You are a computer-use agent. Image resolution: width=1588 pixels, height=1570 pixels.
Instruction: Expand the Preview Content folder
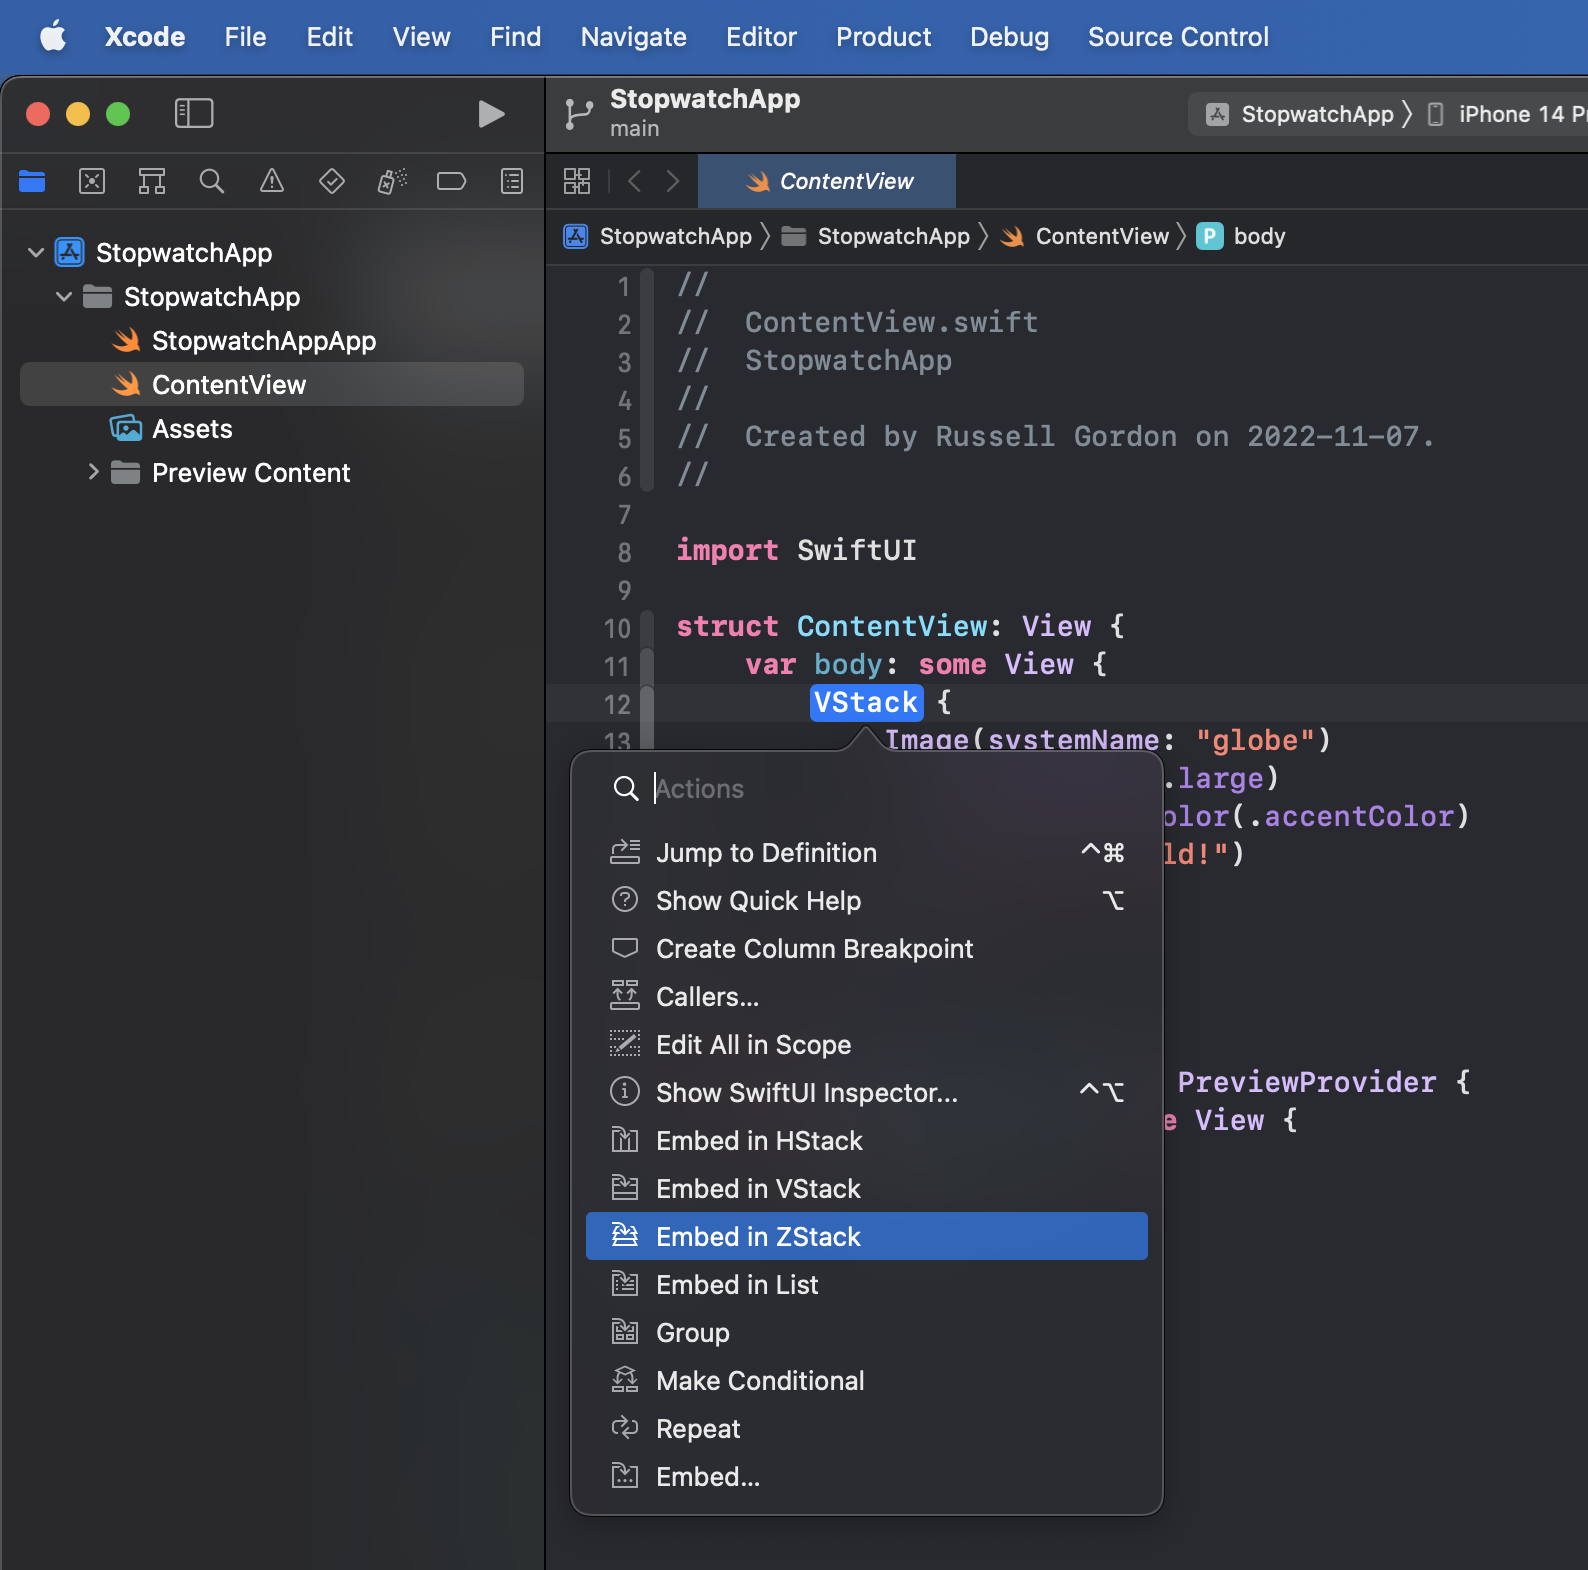click(93, 473)
